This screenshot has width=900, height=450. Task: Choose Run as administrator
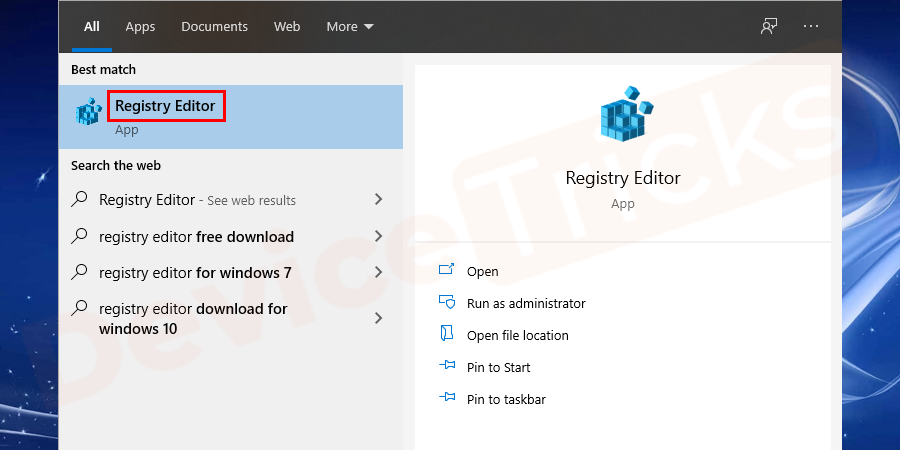coord(526,303)
